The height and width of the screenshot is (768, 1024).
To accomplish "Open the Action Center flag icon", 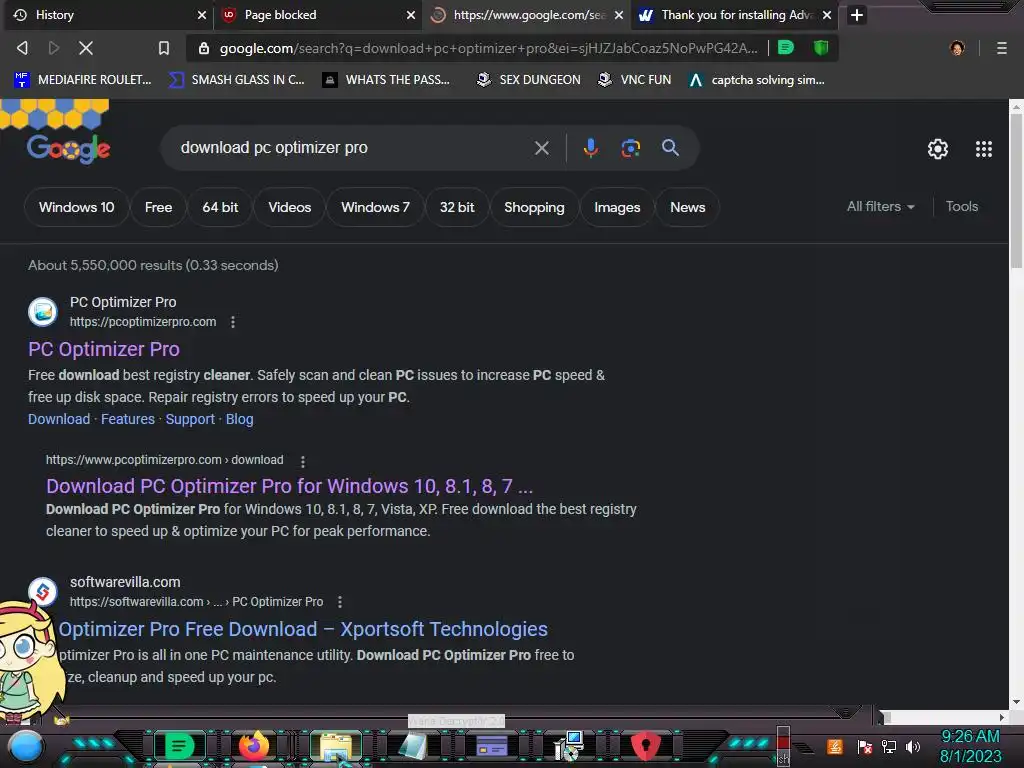I will click(x=864, y=746).
